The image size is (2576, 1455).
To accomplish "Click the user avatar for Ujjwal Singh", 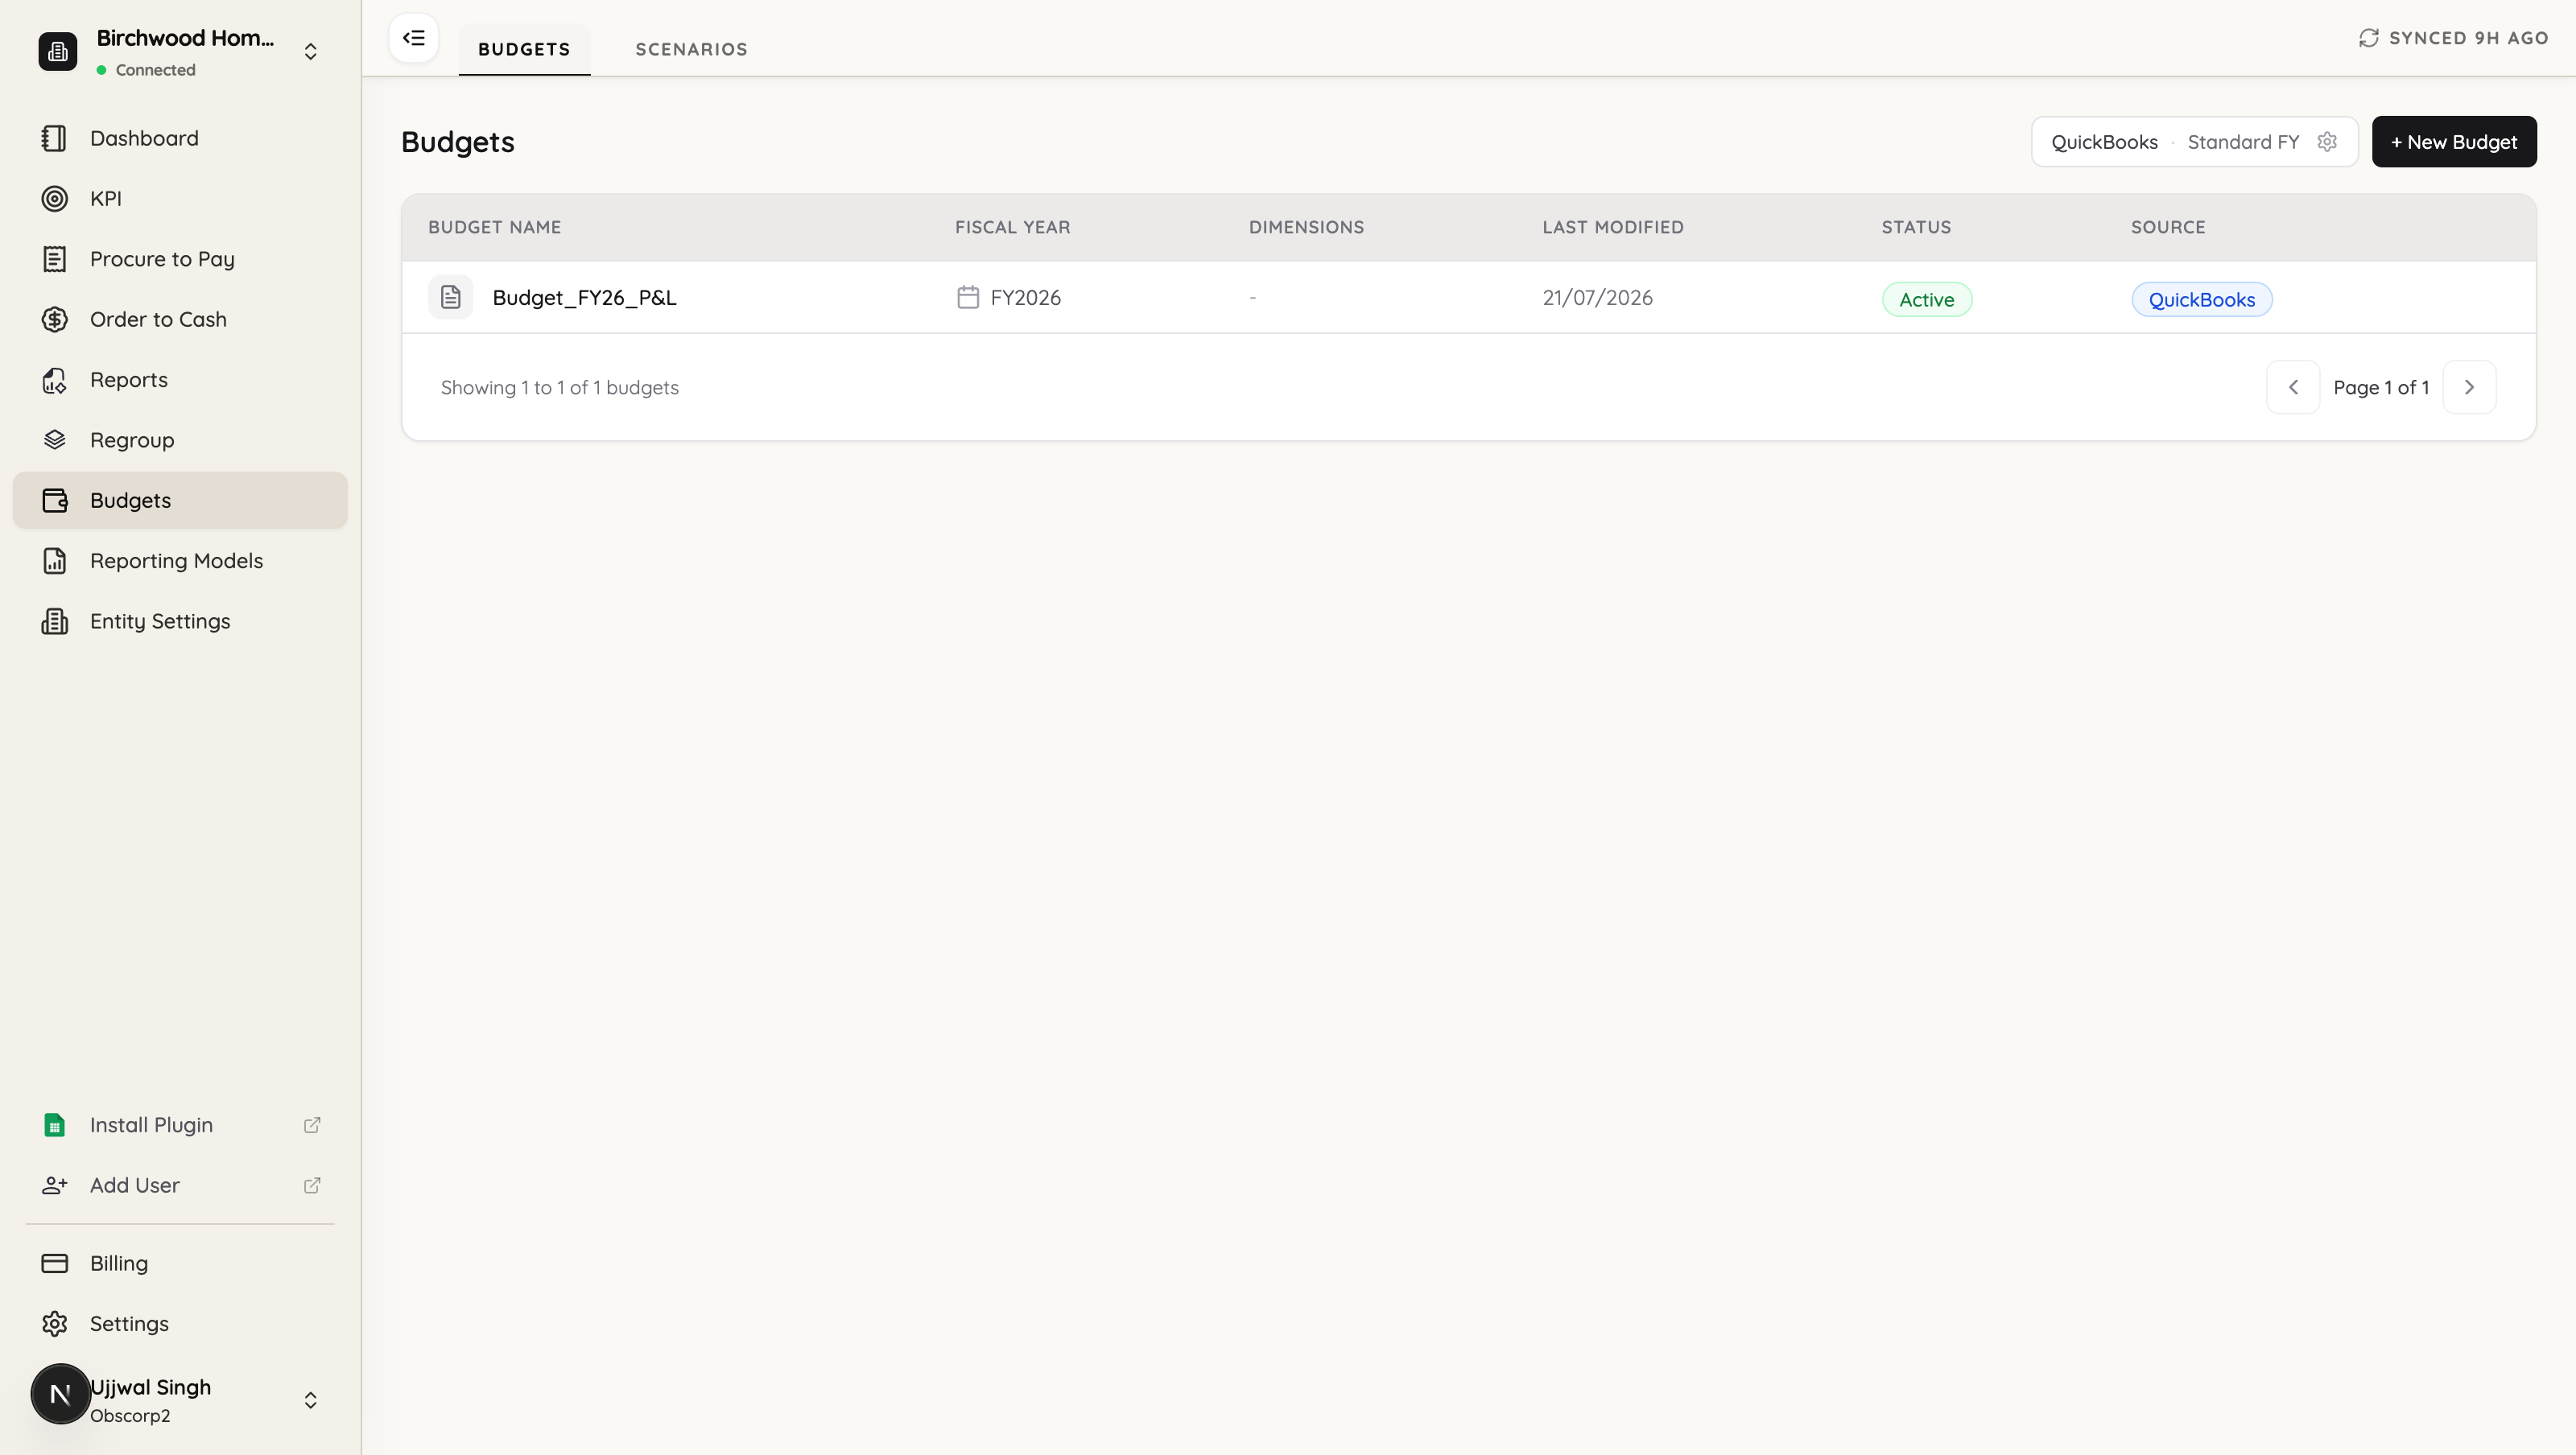I will coord(60,1394).
